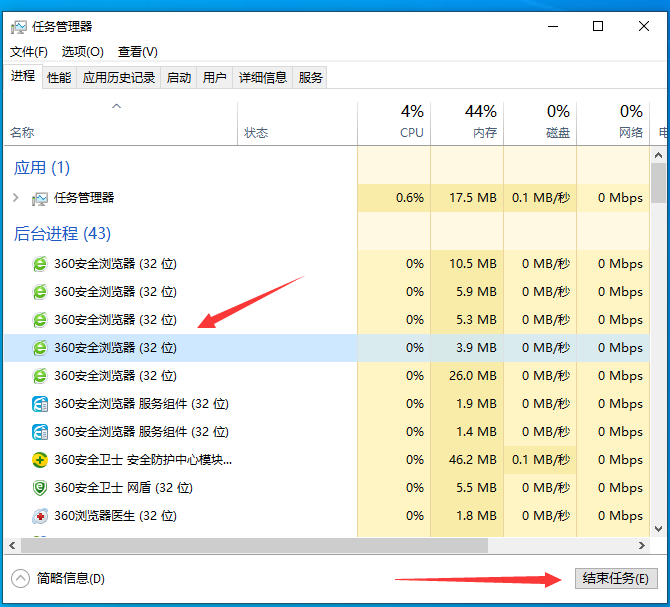Click the 任务管理器 app row icon

39,199
